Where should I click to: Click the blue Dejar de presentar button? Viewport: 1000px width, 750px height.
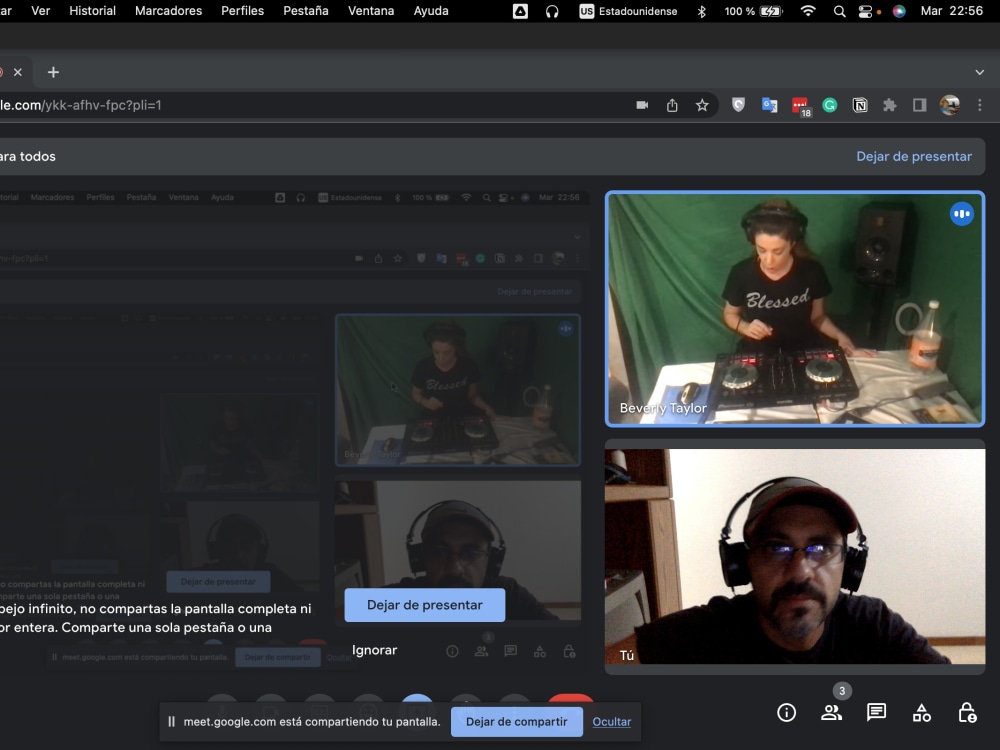425,605
